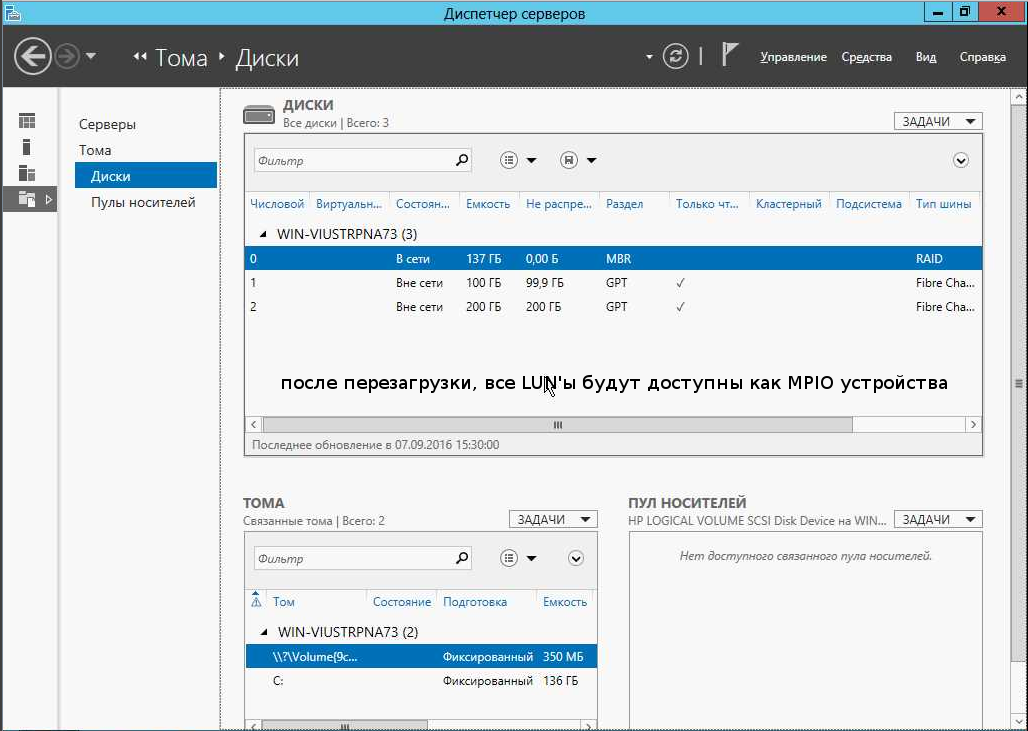Click main vertical scrollbar thumb

pos(1019,384)
